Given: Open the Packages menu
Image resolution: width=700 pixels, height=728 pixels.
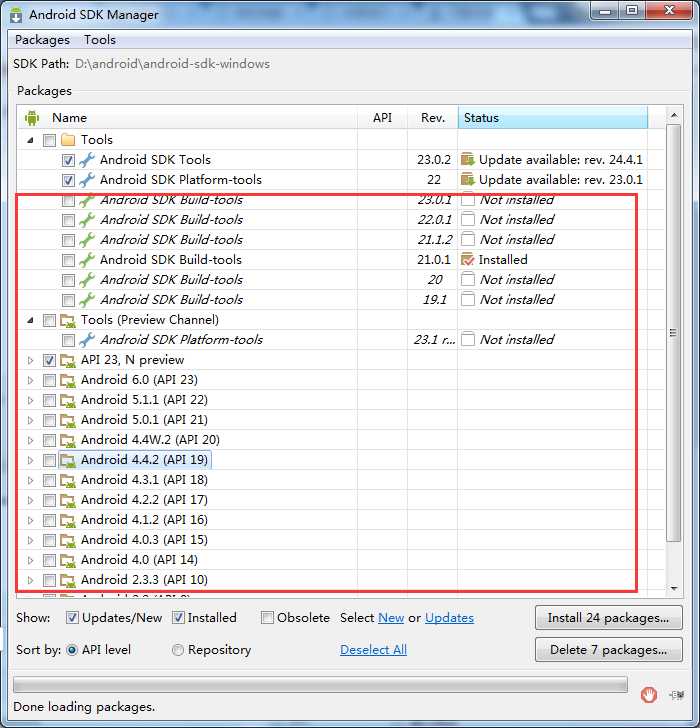Looking at the screenshot, I should pos(42,40).
